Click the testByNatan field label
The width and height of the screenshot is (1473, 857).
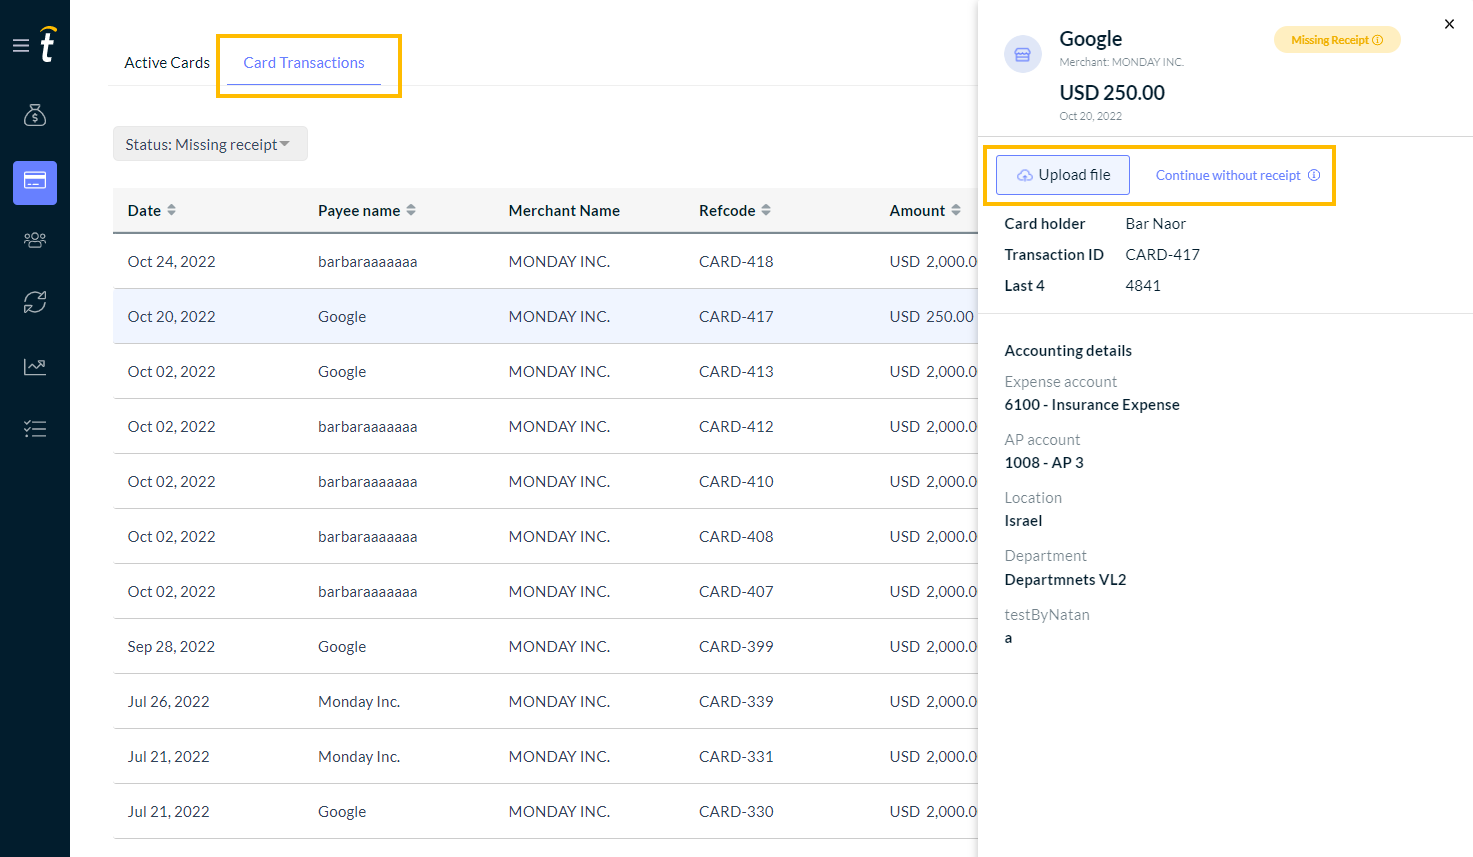(1047, 614)
